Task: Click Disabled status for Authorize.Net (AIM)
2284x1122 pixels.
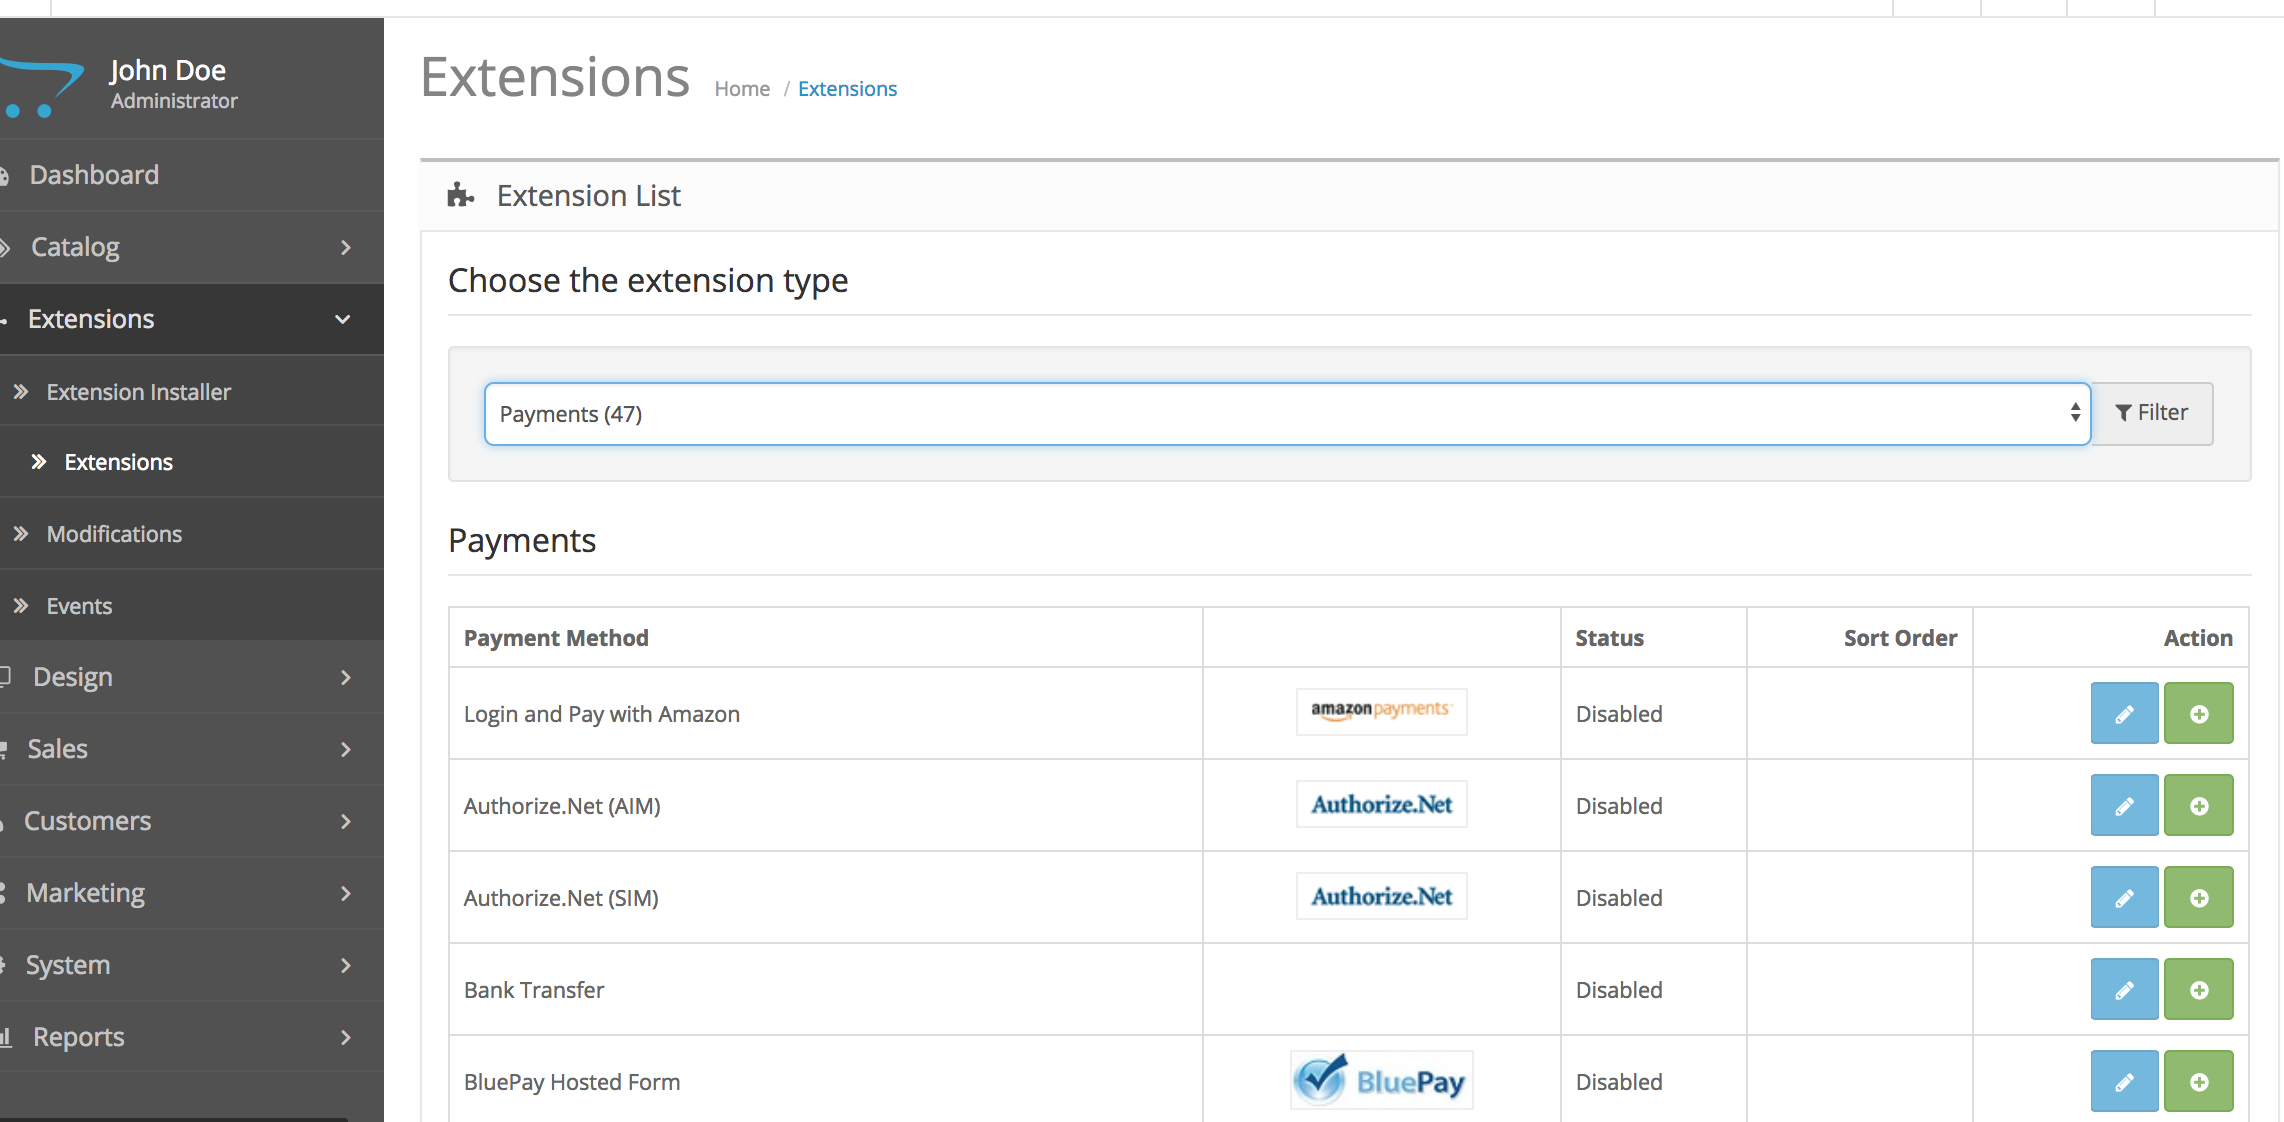Action: [1619, 806]
